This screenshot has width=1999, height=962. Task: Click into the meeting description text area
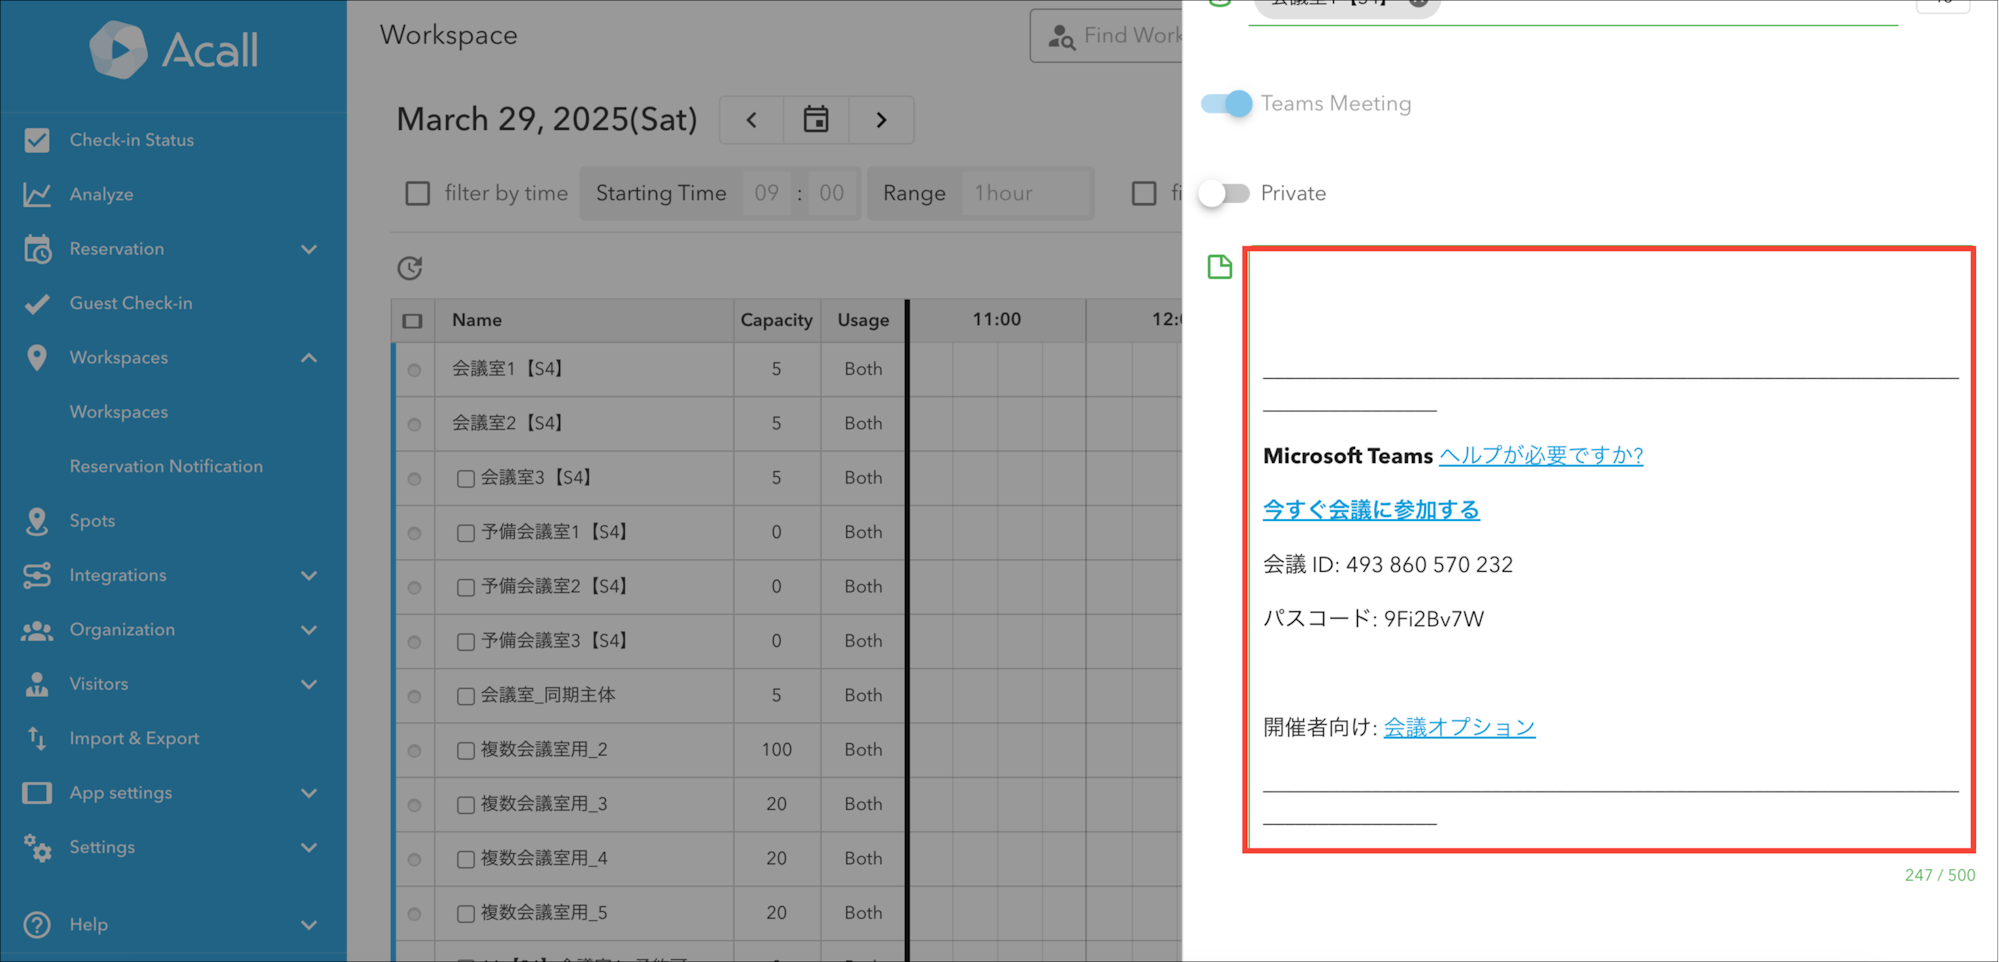tap(1609, 550)
